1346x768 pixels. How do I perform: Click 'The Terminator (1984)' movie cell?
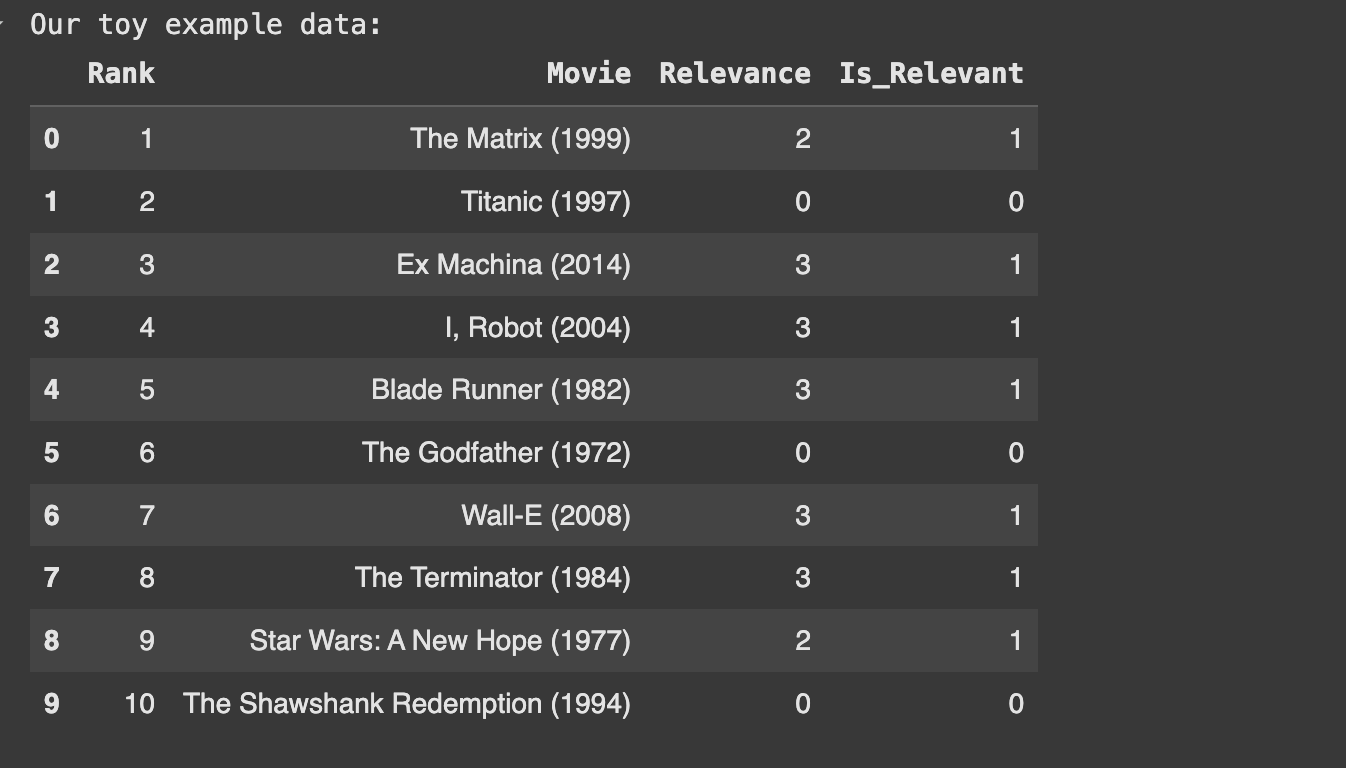[x=492, y=577]
